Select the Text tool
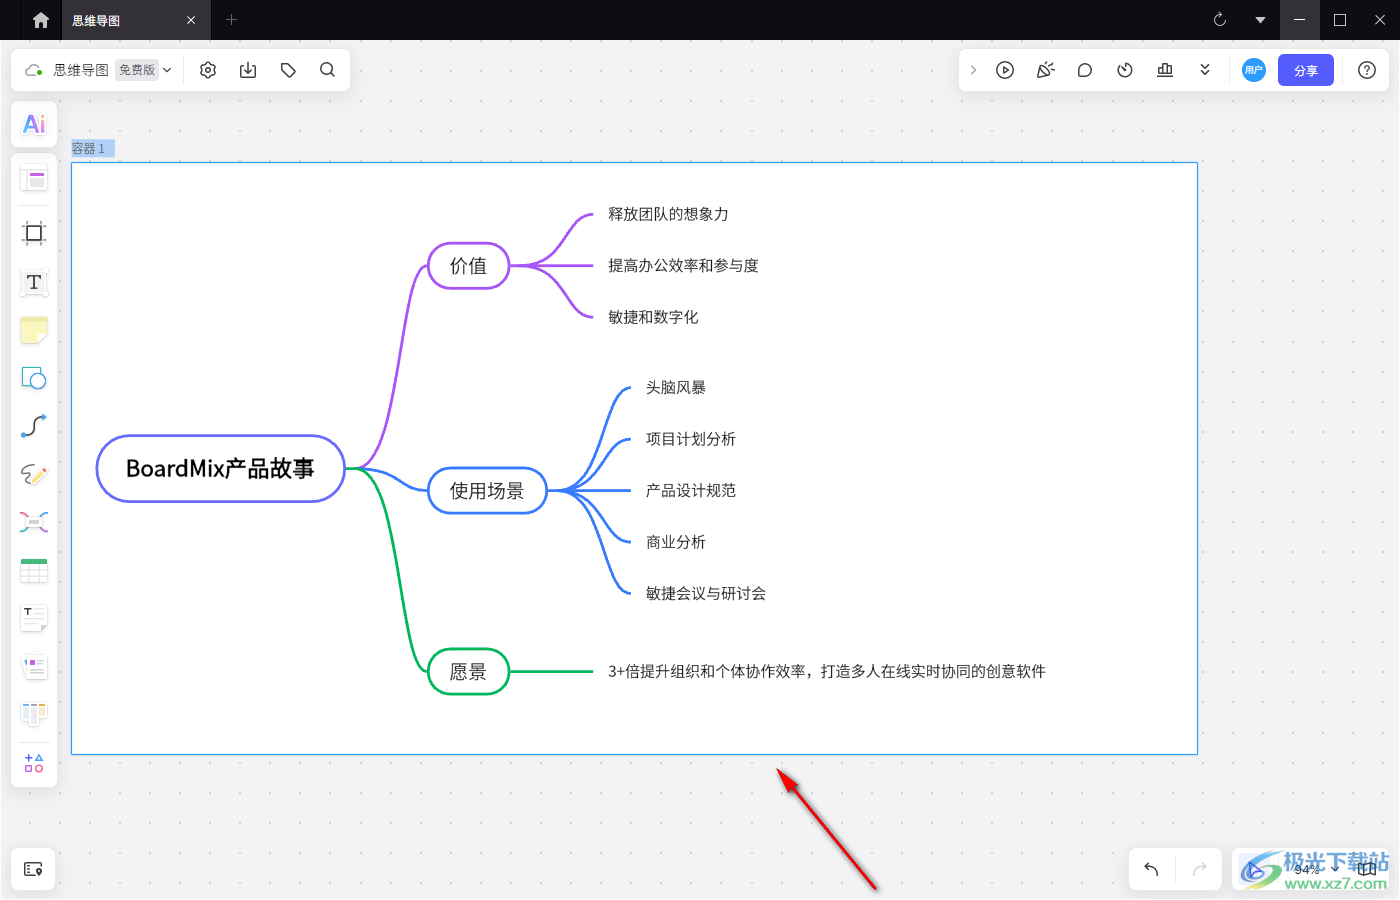 coord(34,282)
